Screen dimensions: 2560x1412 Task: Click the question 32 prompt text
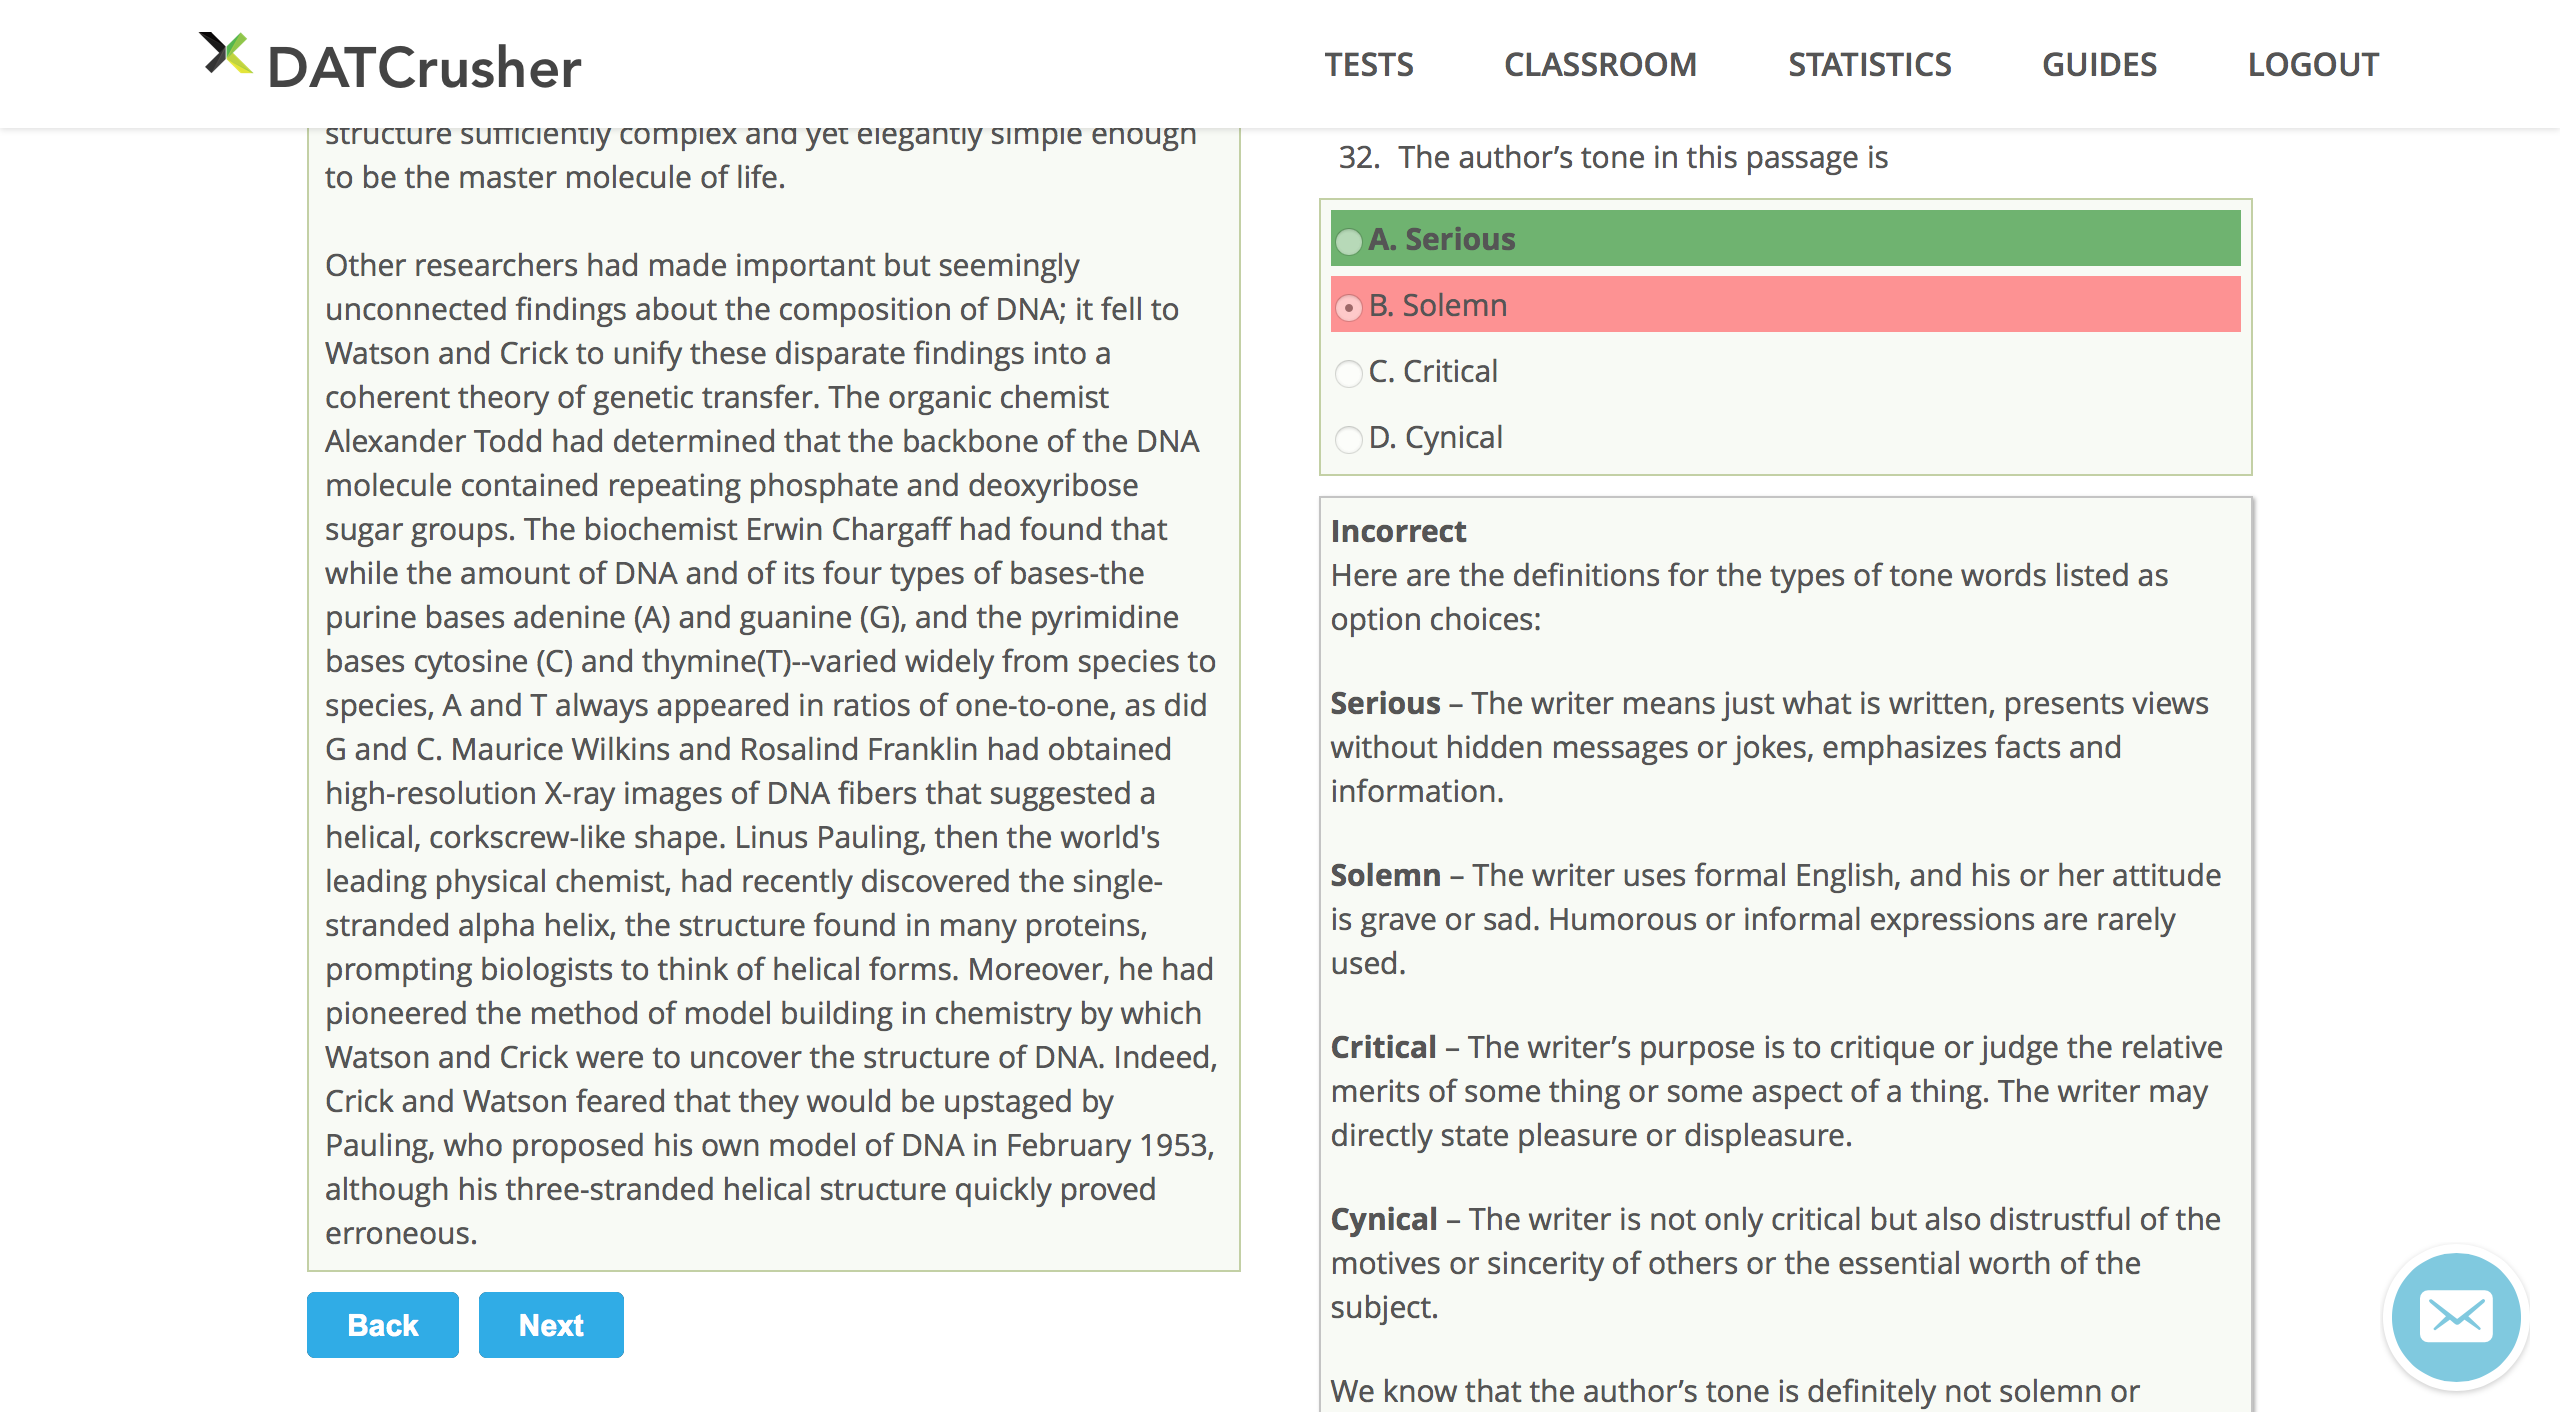[1642, 158]
